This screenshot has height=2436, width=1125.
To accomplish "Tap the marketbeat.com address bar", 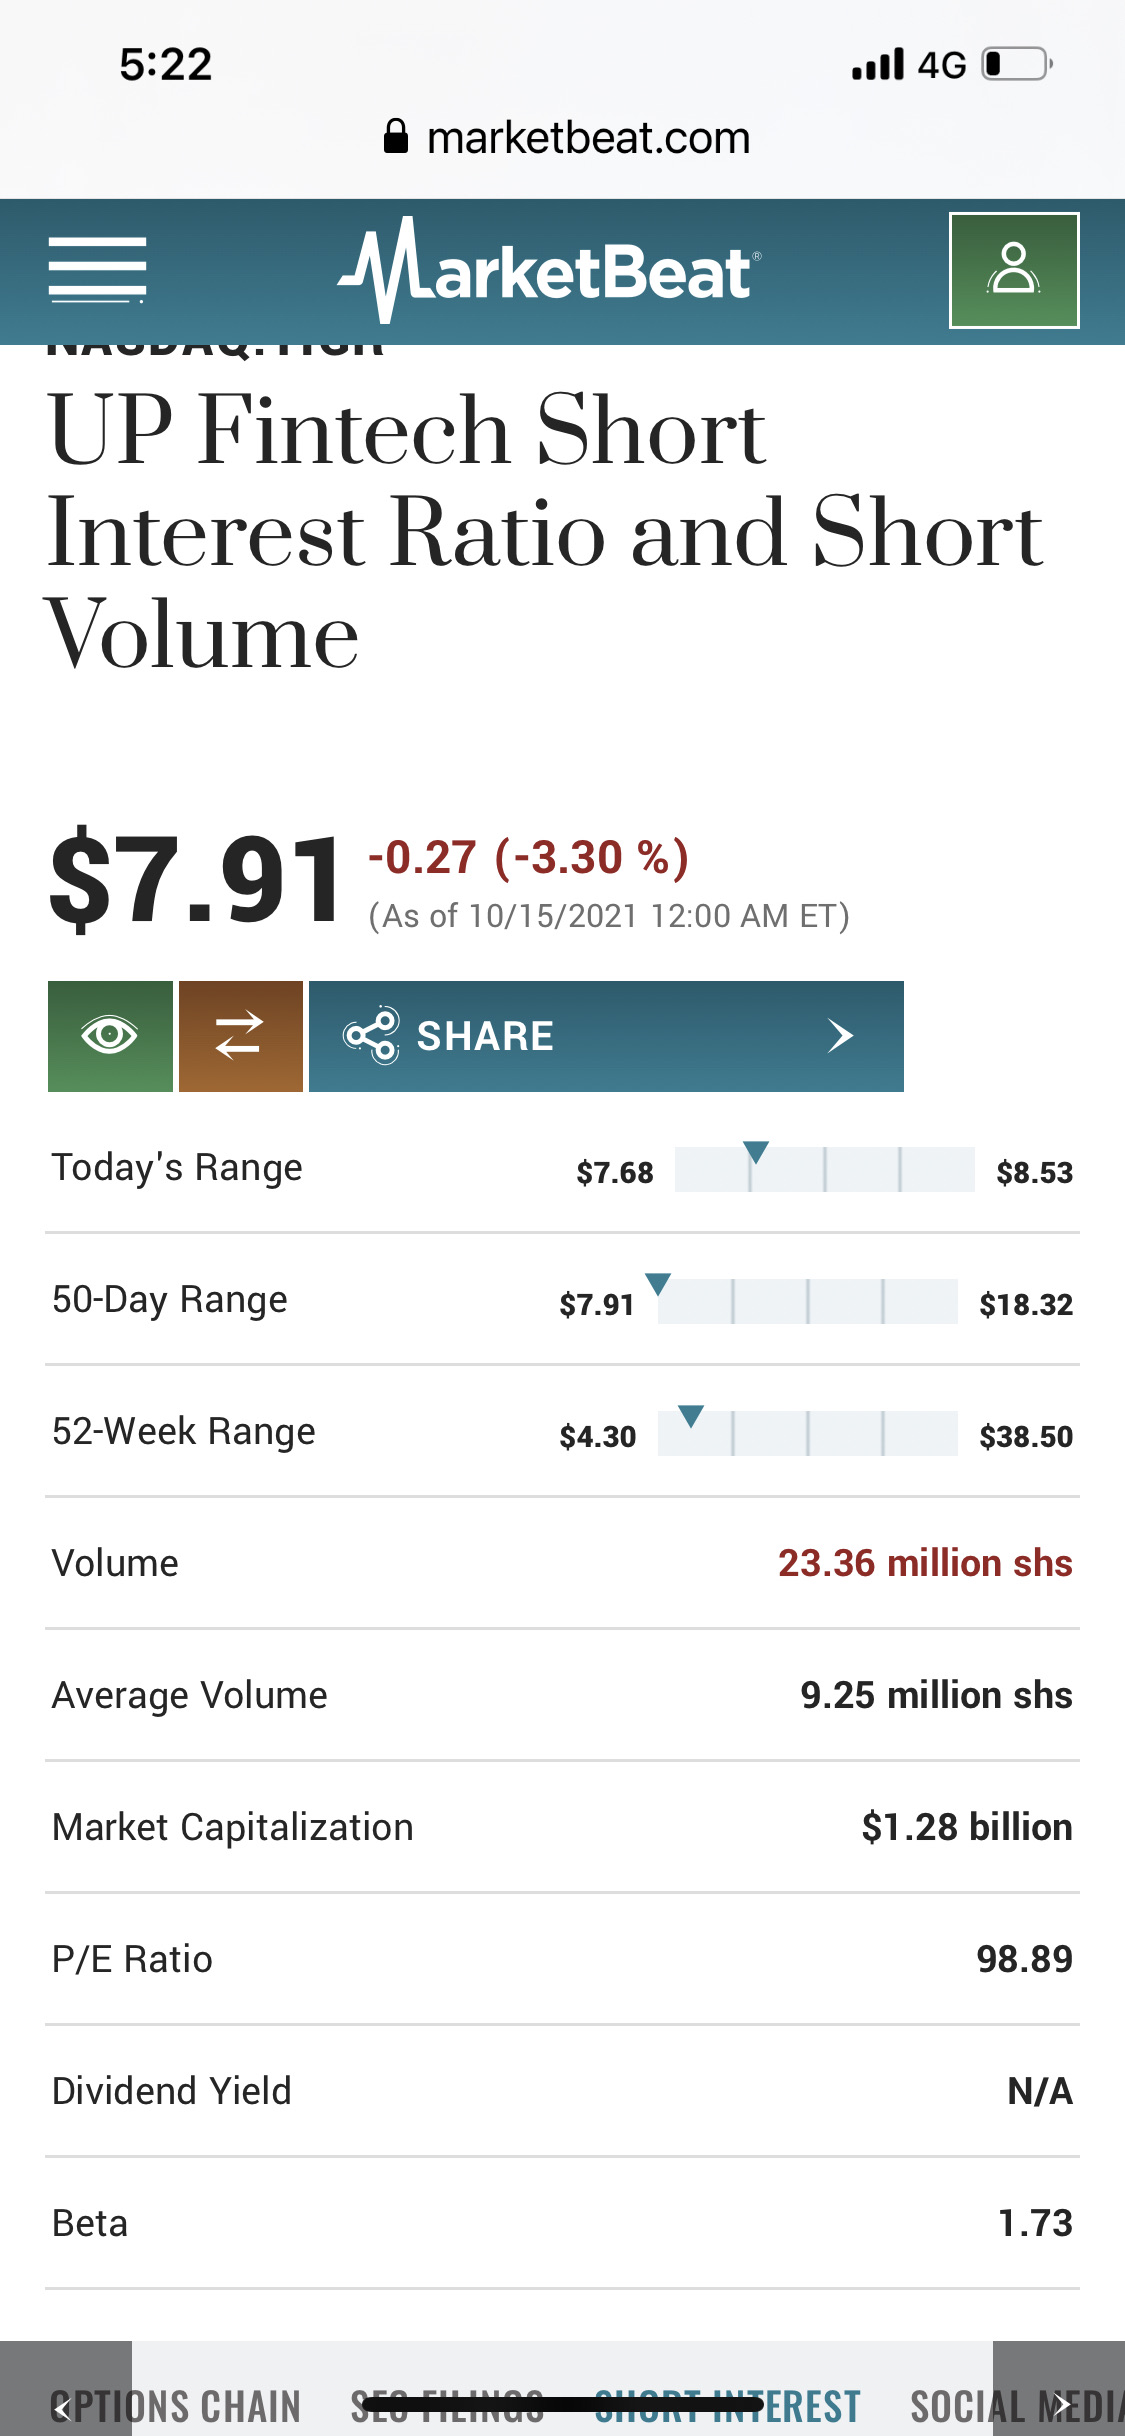I will [x=588, y=138].
